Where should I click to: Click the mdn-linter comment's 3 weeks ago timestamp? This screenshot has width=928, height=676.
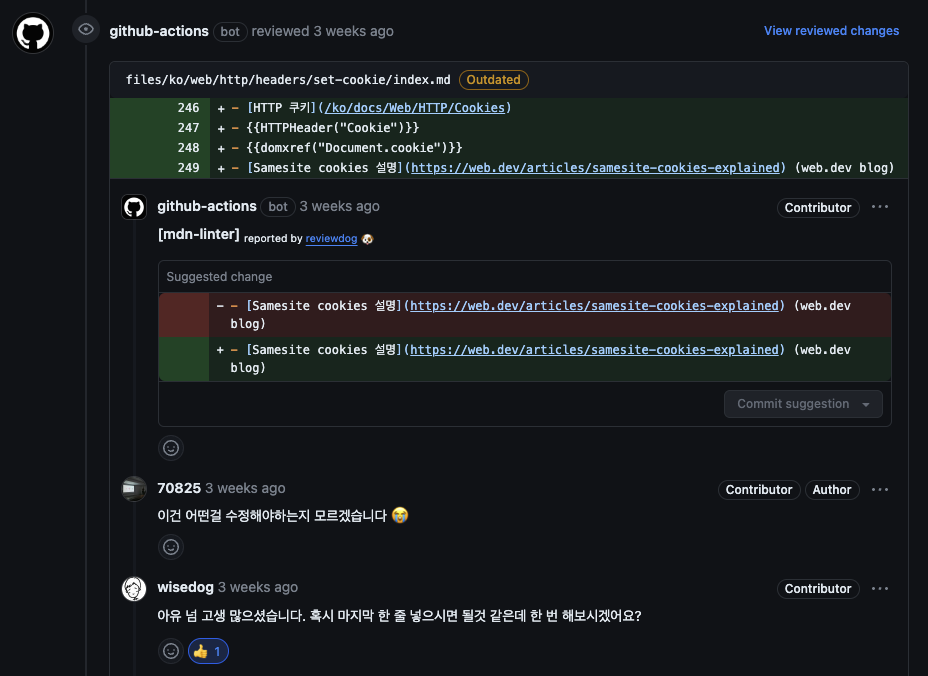[x=339, y=206]
